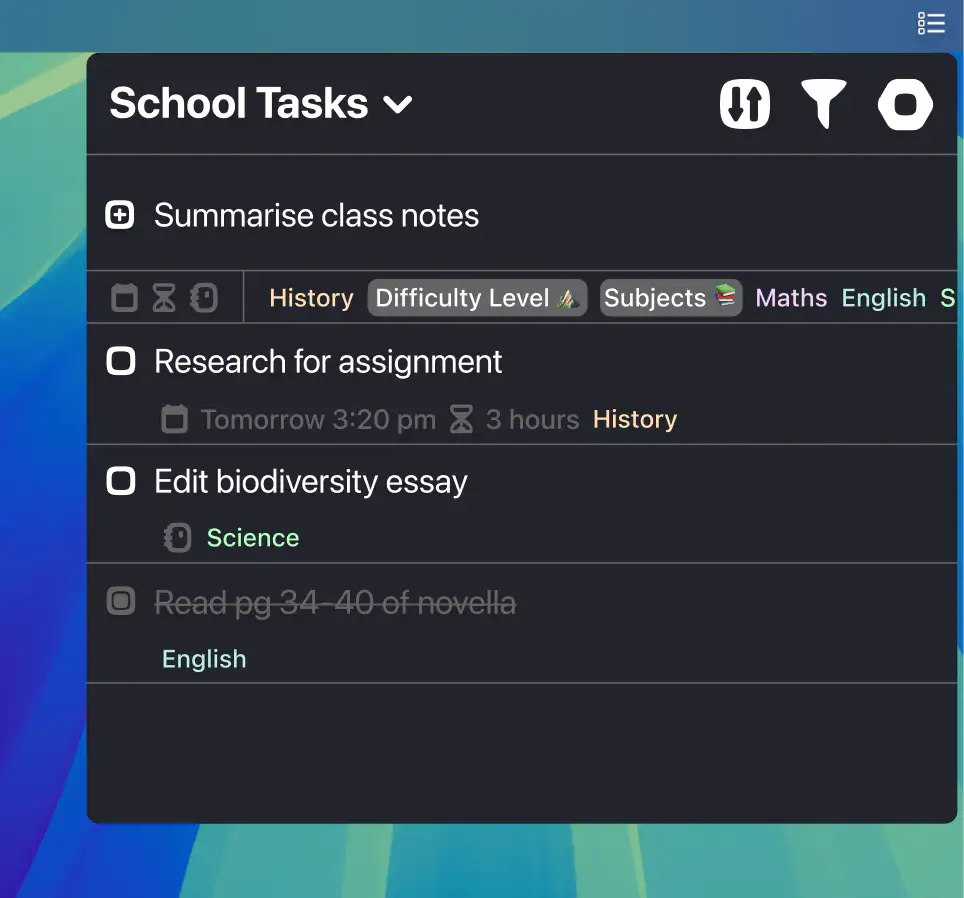Check off Research for assignment task
This screenshot has width=964, height=898.
[x=120, y=361]
